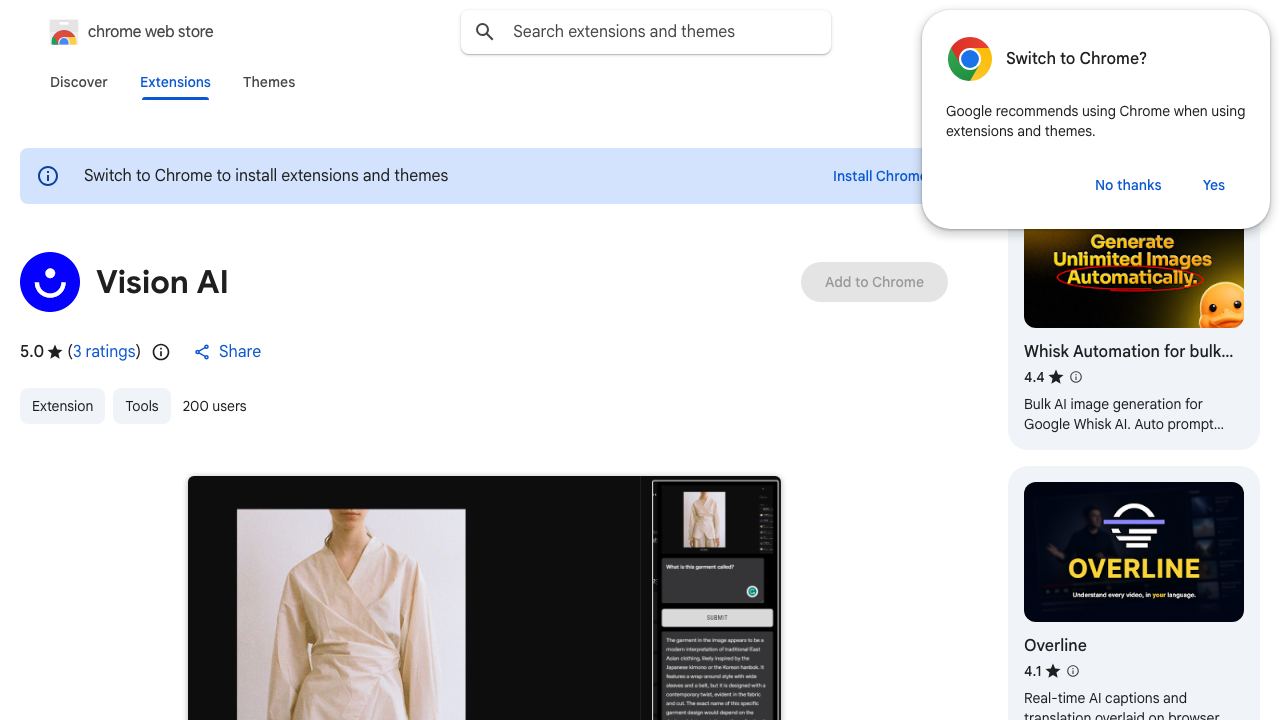Screen dimensions: 1280x720
Task: Select the Extensions tab
Action: (175, 82)
